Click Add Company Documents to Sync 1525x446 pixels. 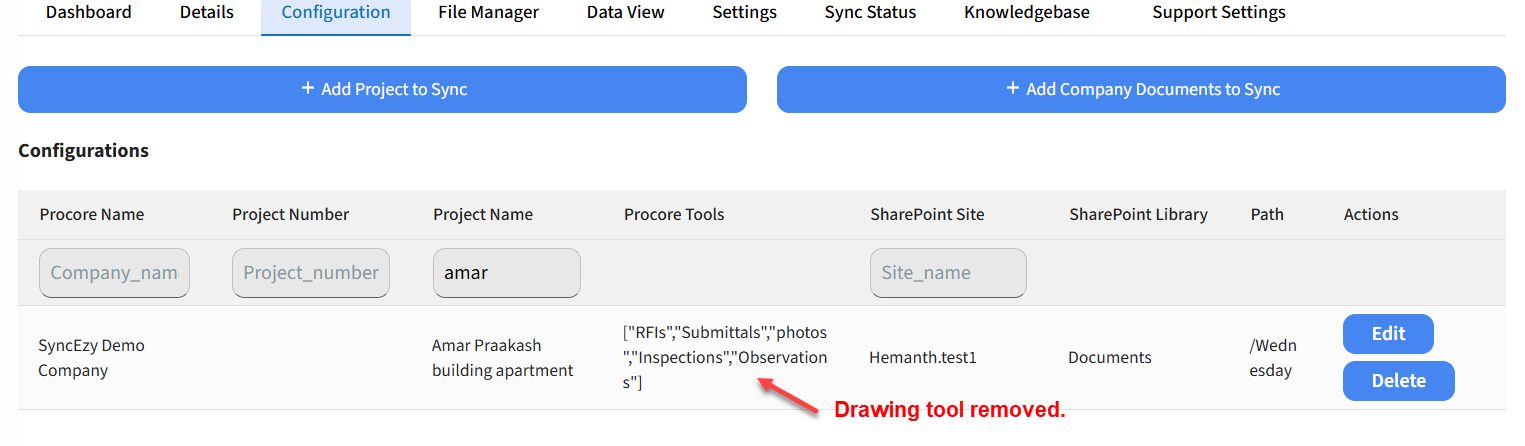1141,89
